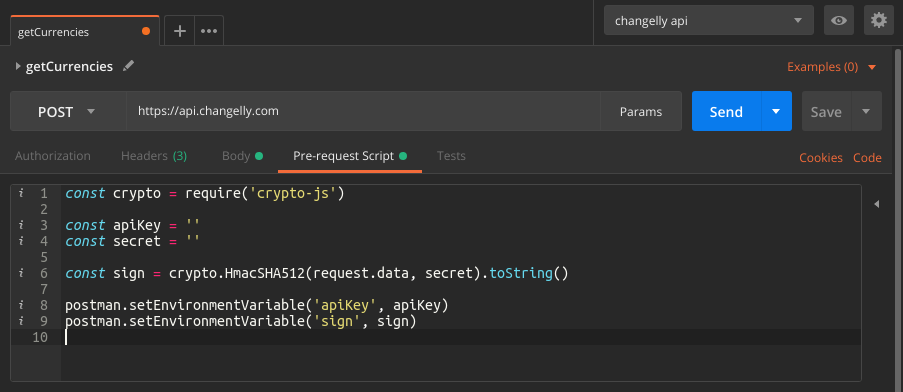Open the POST method dropdown
The width and height of the screenshot is (903, 392).
coord(68,111)
